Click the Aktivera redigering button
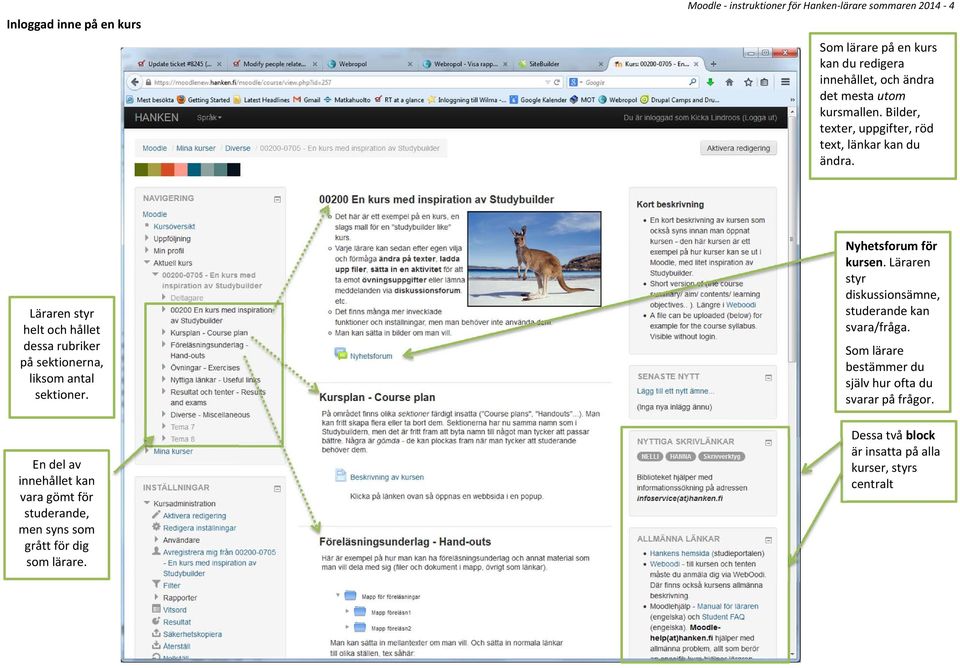The image size is (960, 668). [738, 148]
